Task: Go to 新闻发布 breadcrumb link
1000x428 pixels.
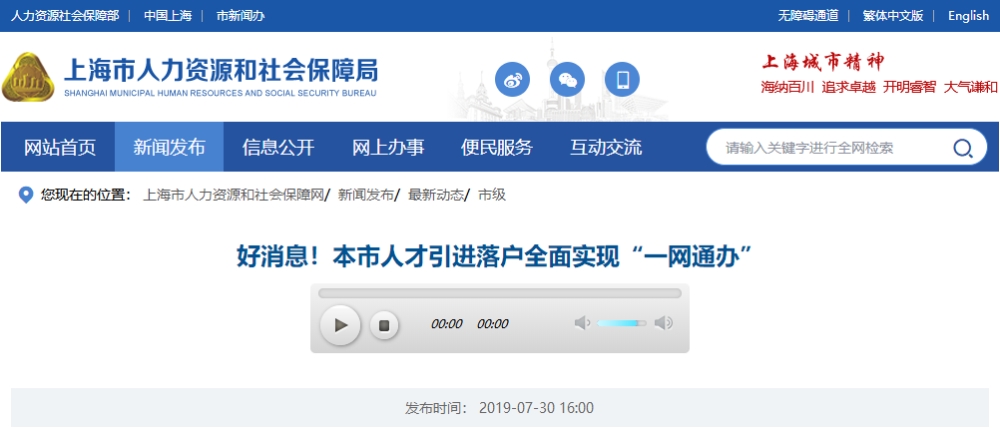Action: [365, 195]
